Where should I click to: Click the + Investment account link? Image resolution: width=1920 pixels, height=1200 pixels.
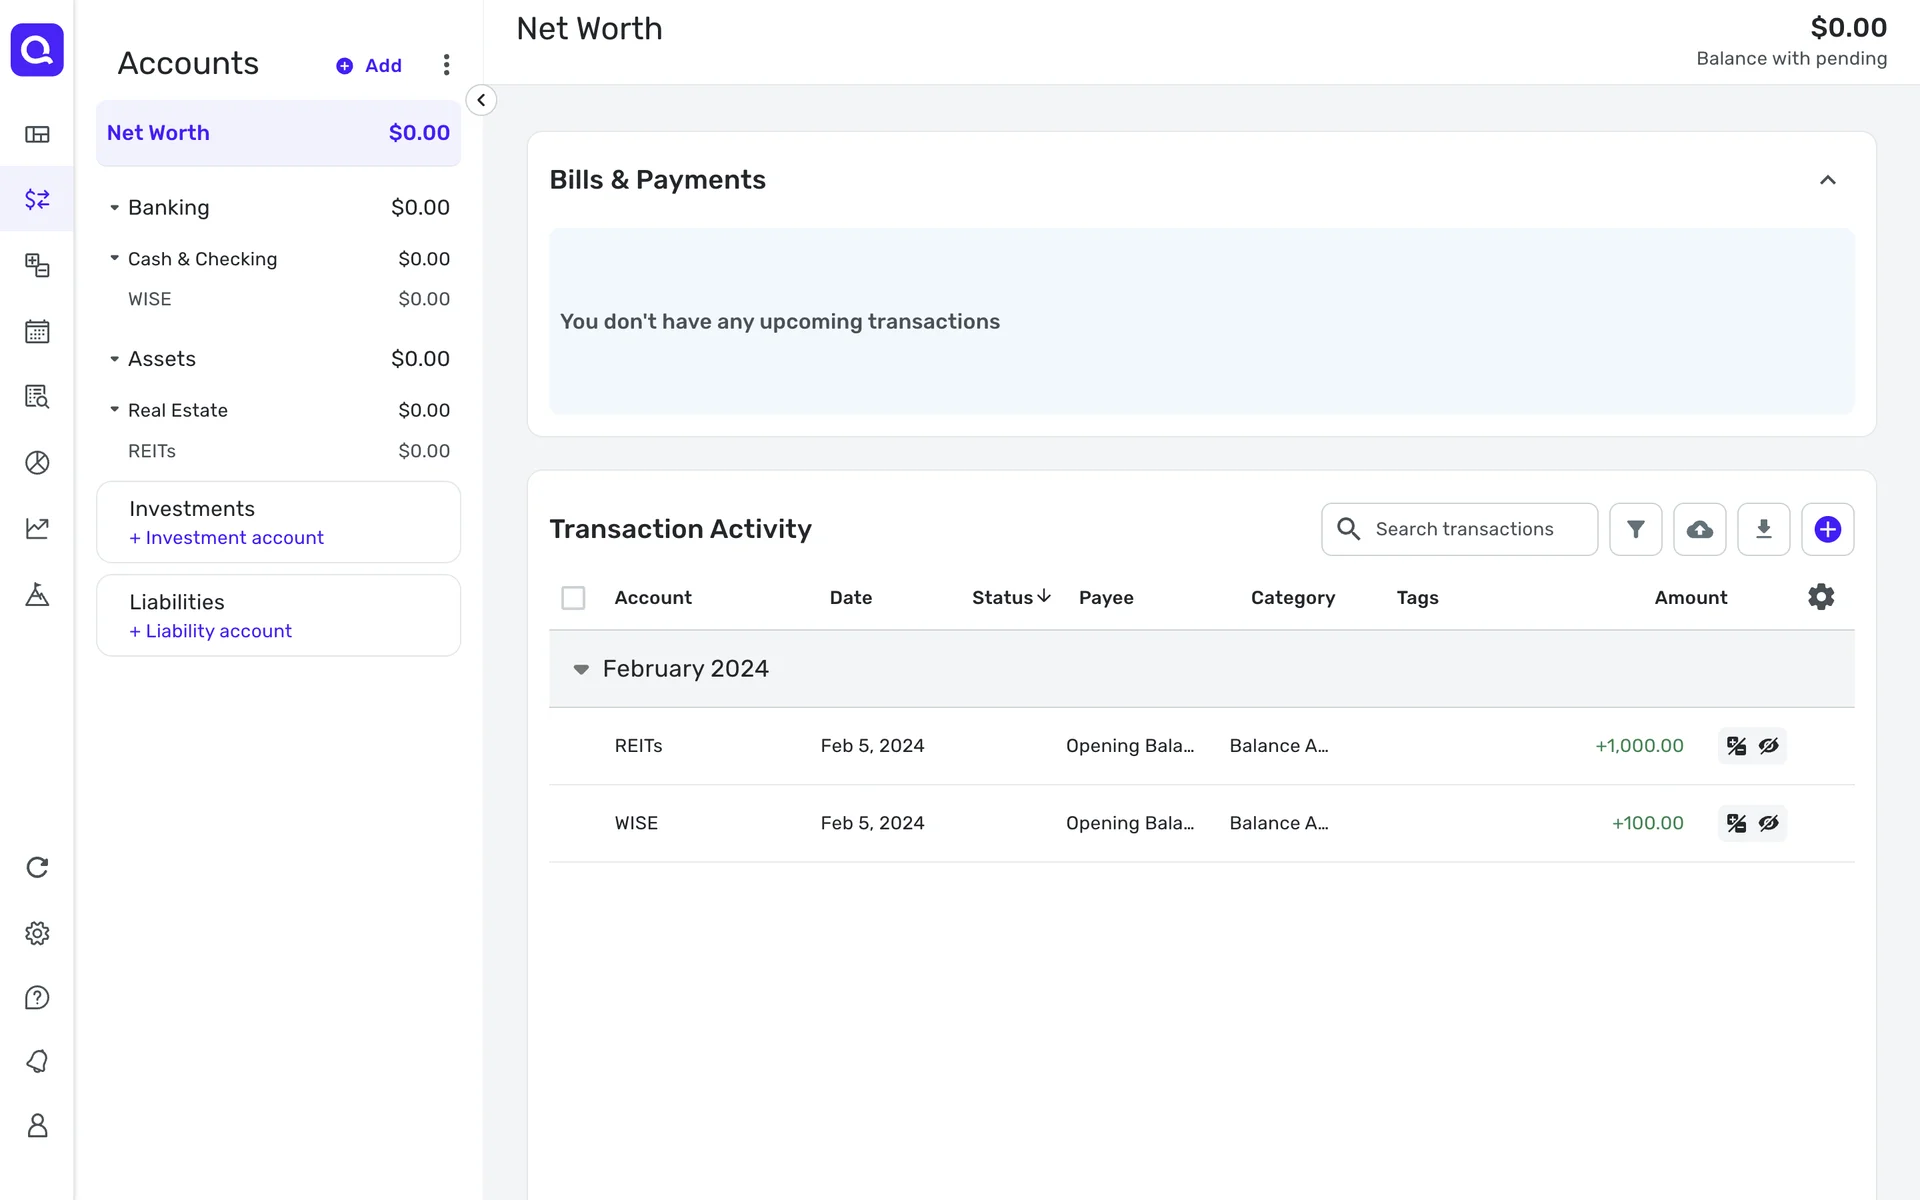click(226, 538)
